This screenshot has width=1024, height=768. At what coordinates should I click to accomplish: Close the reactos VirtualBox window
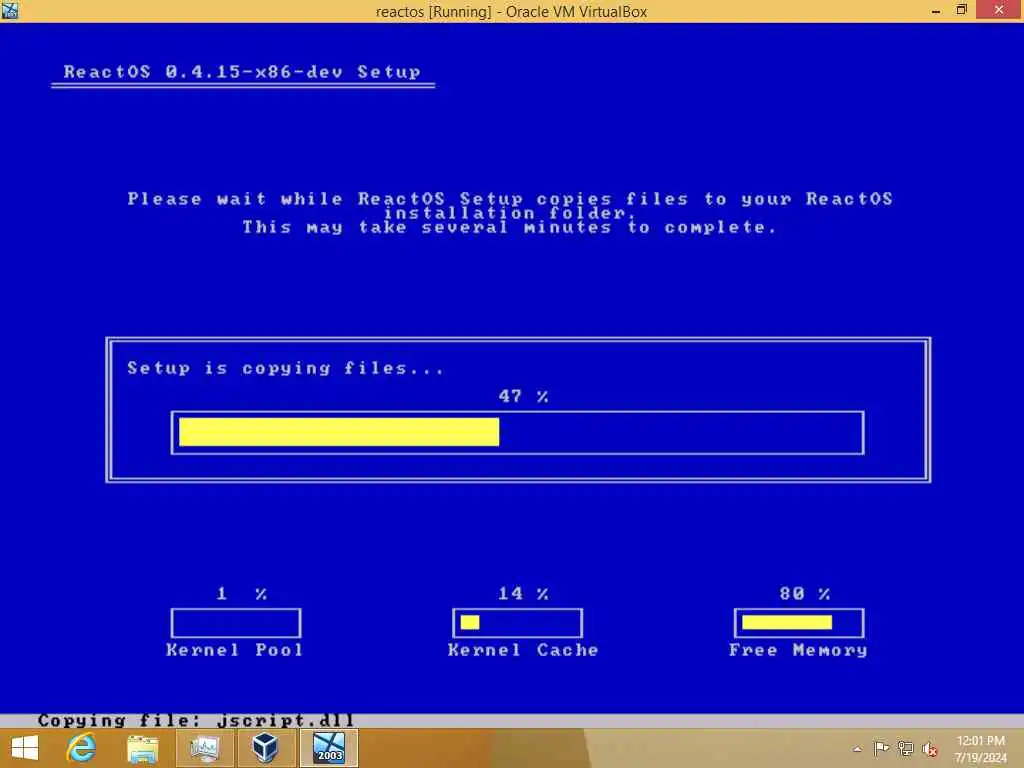pyautogui.click(x=999, y=10)
